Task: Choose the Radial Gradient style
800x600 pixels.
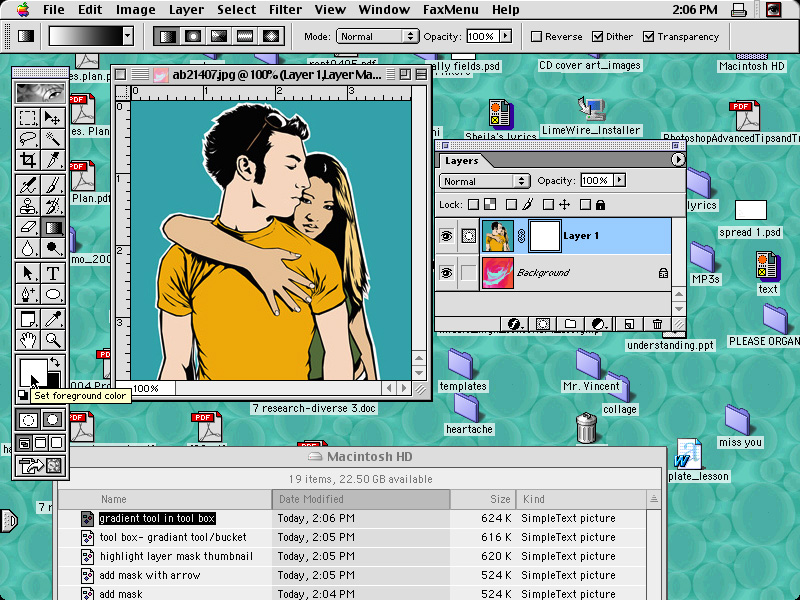Action: point(193,36)
